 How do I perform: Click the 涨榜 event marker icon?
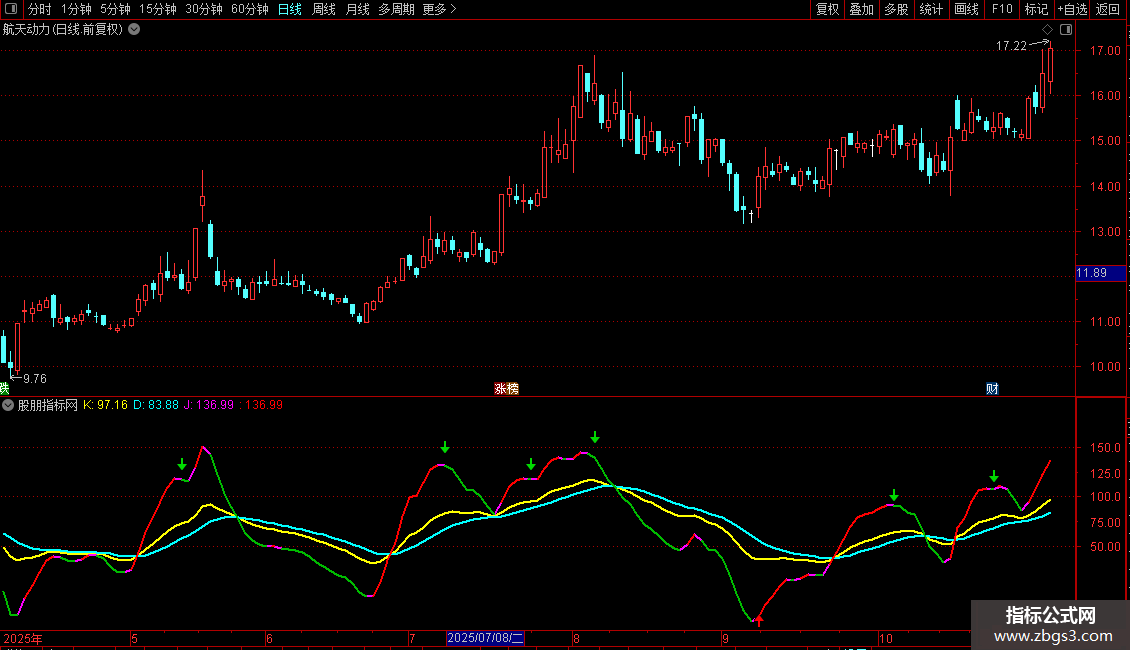pos(506,388)
